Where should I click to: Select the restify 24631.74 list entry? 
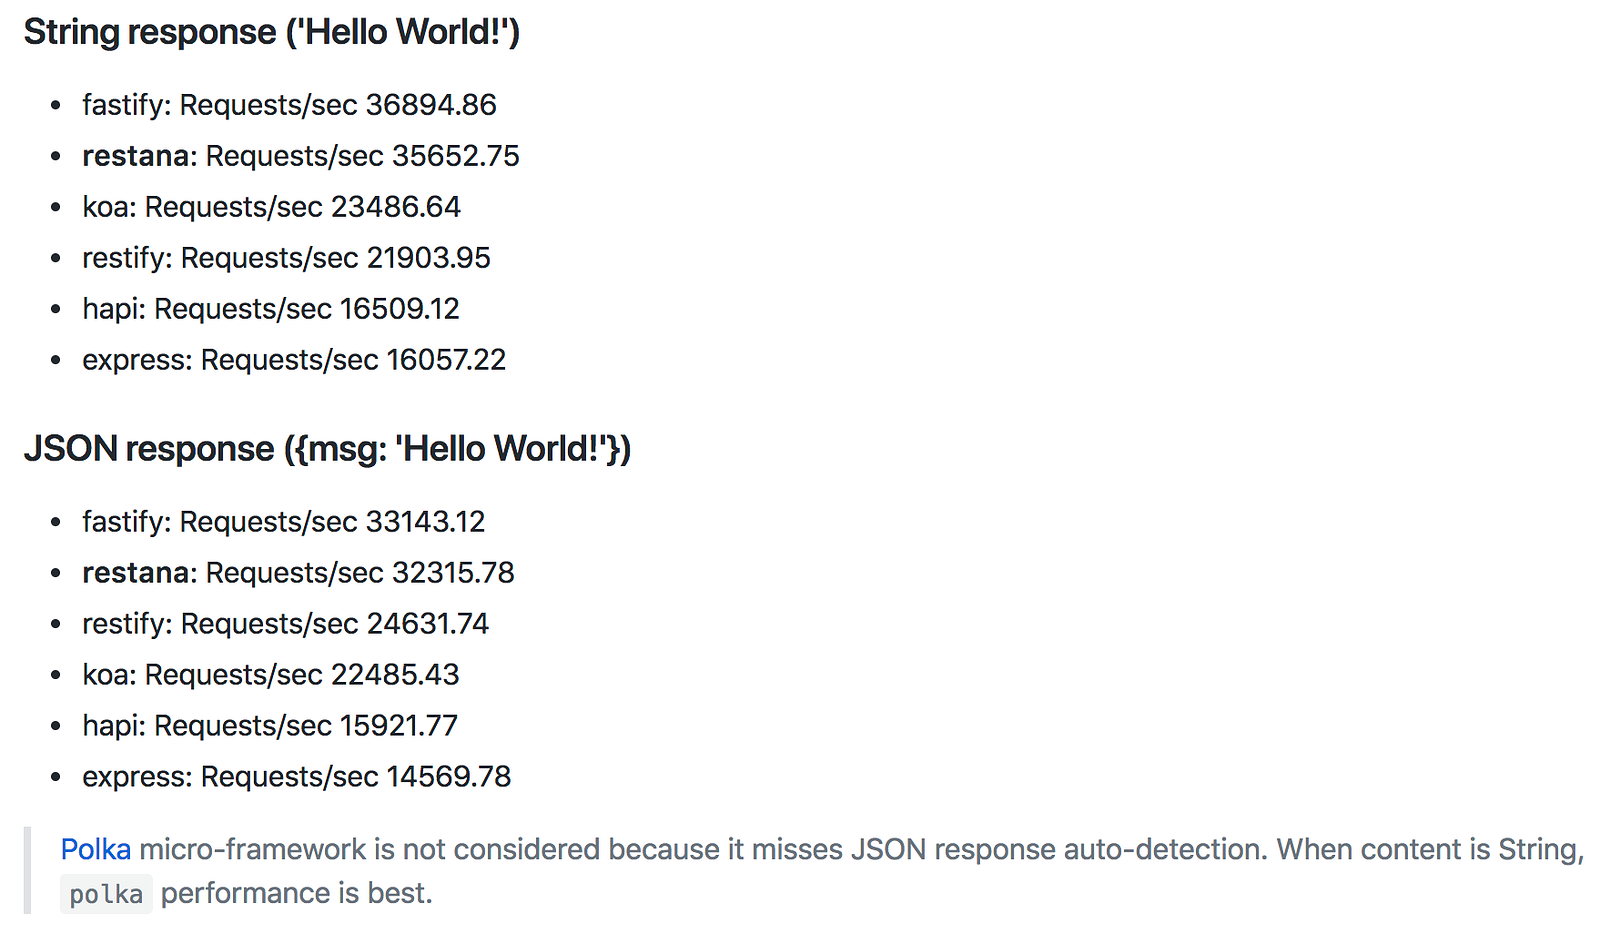[x=285, y=624]
